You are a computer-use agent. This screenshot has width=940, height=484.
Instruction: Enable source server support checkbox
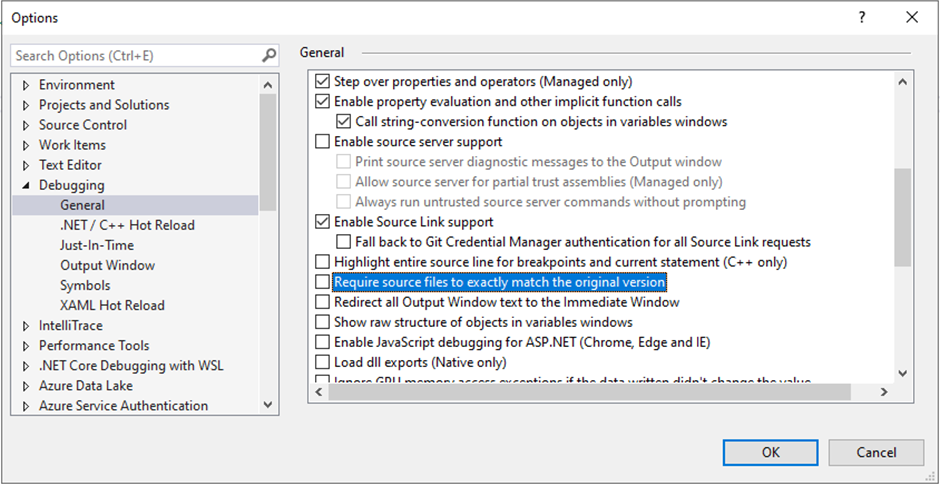click(x=322, y=142)
